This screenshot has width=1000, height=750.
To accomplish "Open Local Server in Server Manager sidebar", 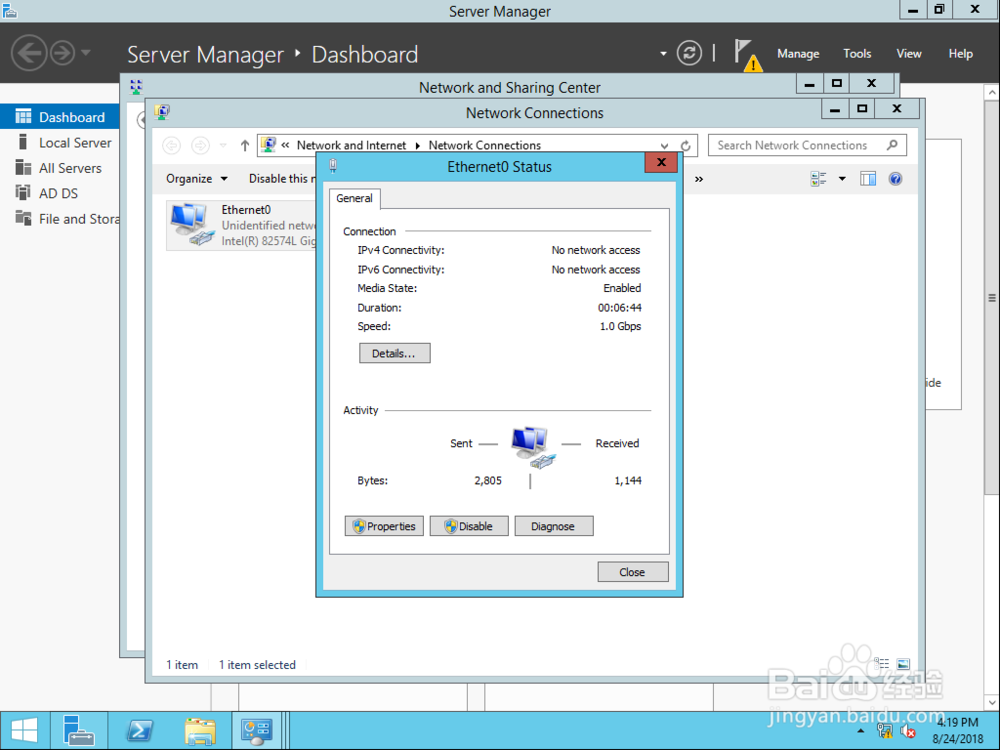I will pyautogui.click(x=60, y=142).
